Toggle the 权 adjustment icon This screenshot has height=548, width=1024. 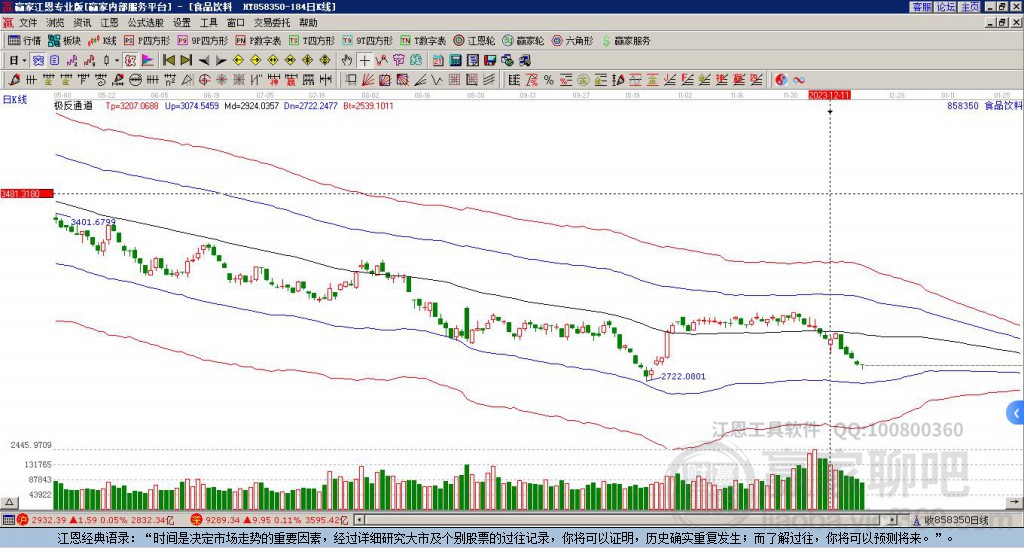[x=130, y=61]
